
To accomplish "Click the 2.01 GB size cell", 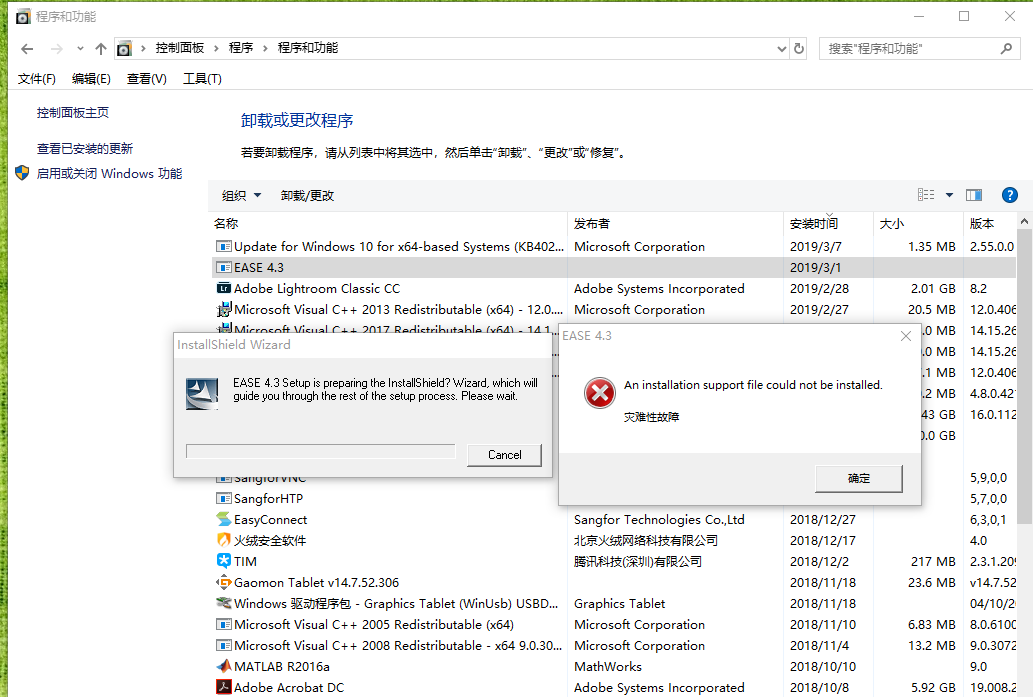I will (933, 289).
